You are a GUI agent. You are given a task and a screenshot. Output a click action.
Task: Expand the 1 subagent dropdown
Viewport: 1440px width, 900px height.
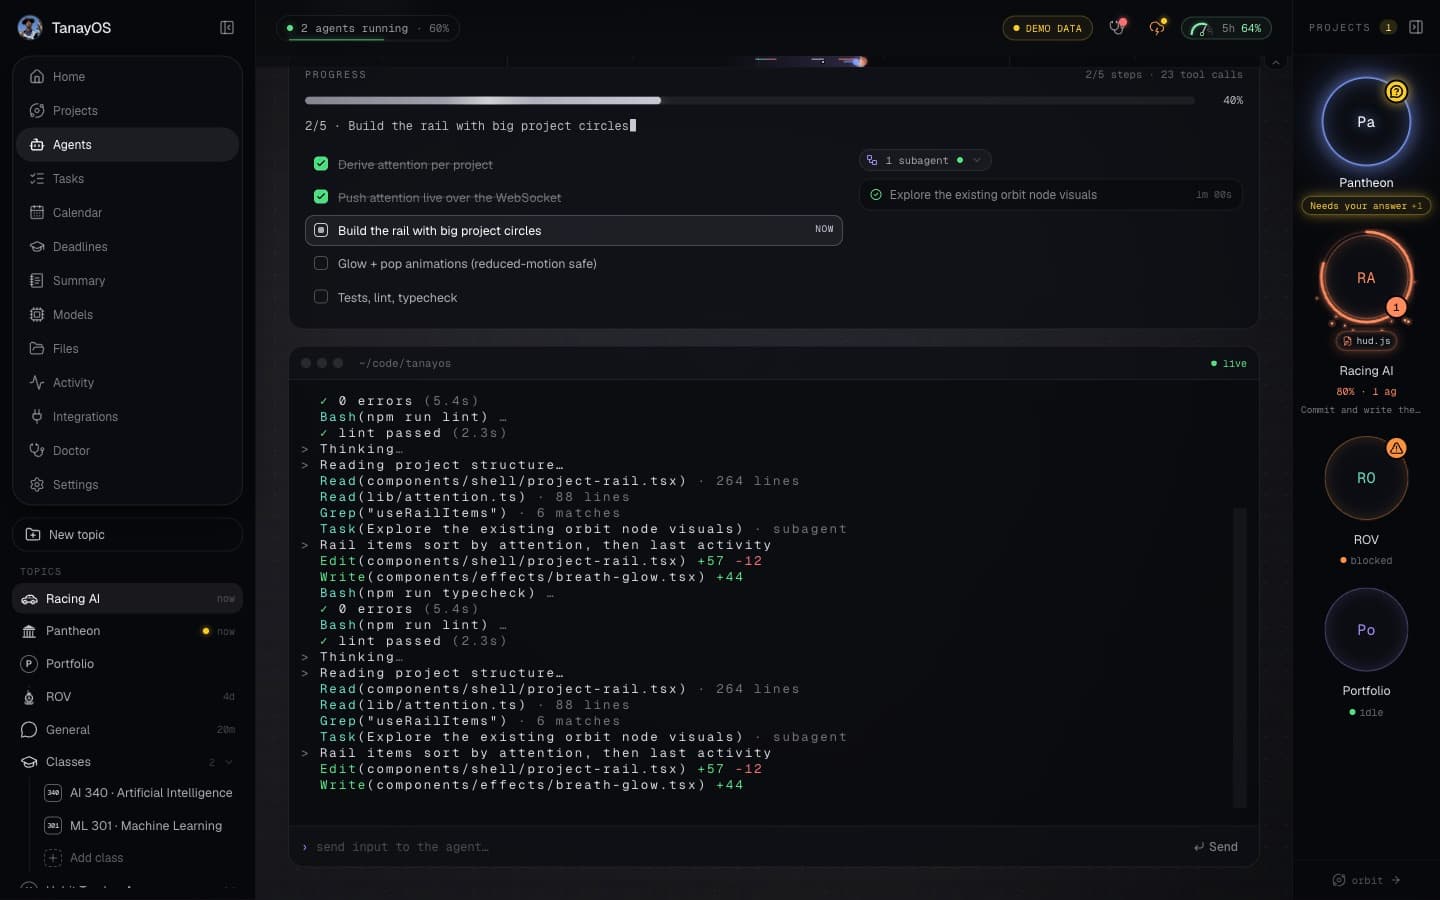925,160
